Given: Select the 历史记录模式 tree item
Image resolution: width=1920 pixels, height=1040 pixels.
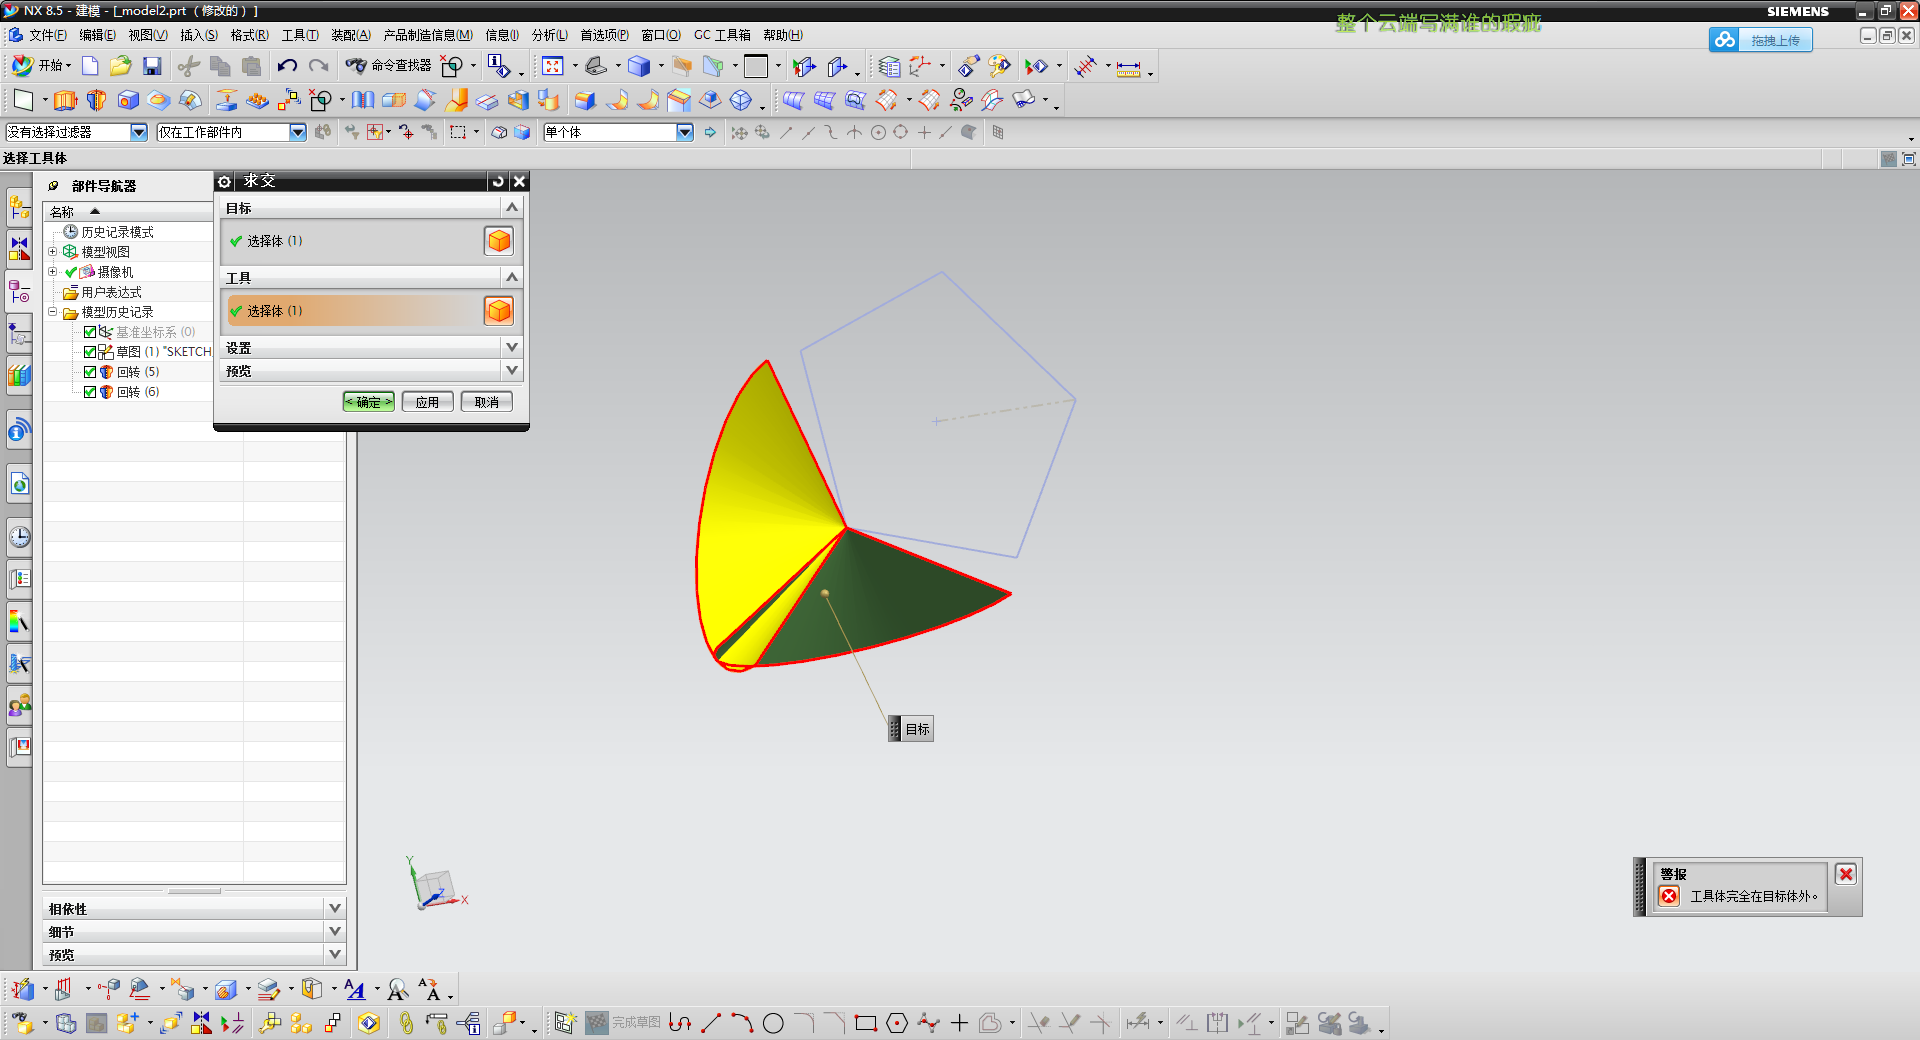Looking at the screenshot, I should [117, 232].
